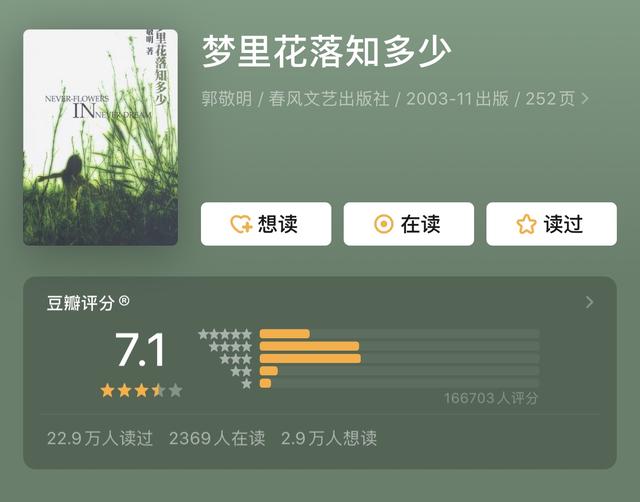Mark book as 想读
The height and width of the screenshot is (502, 640).
(266, 224)
